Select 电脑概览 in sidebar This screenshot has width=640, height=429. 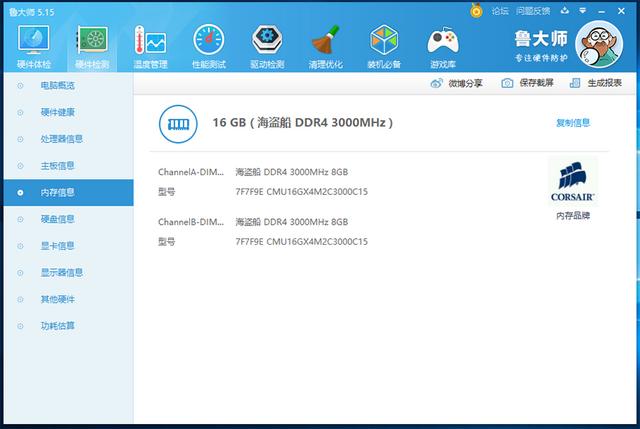click(x=57, y=86)
